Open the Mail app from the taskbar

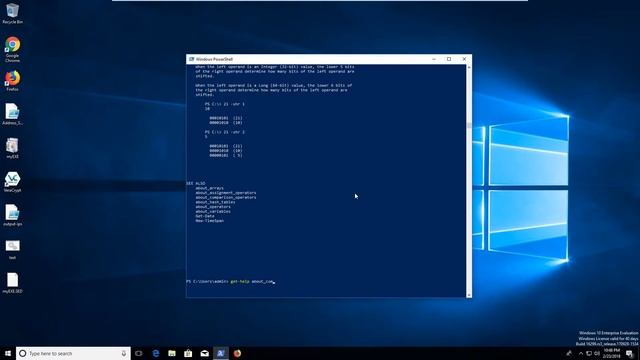204,353
